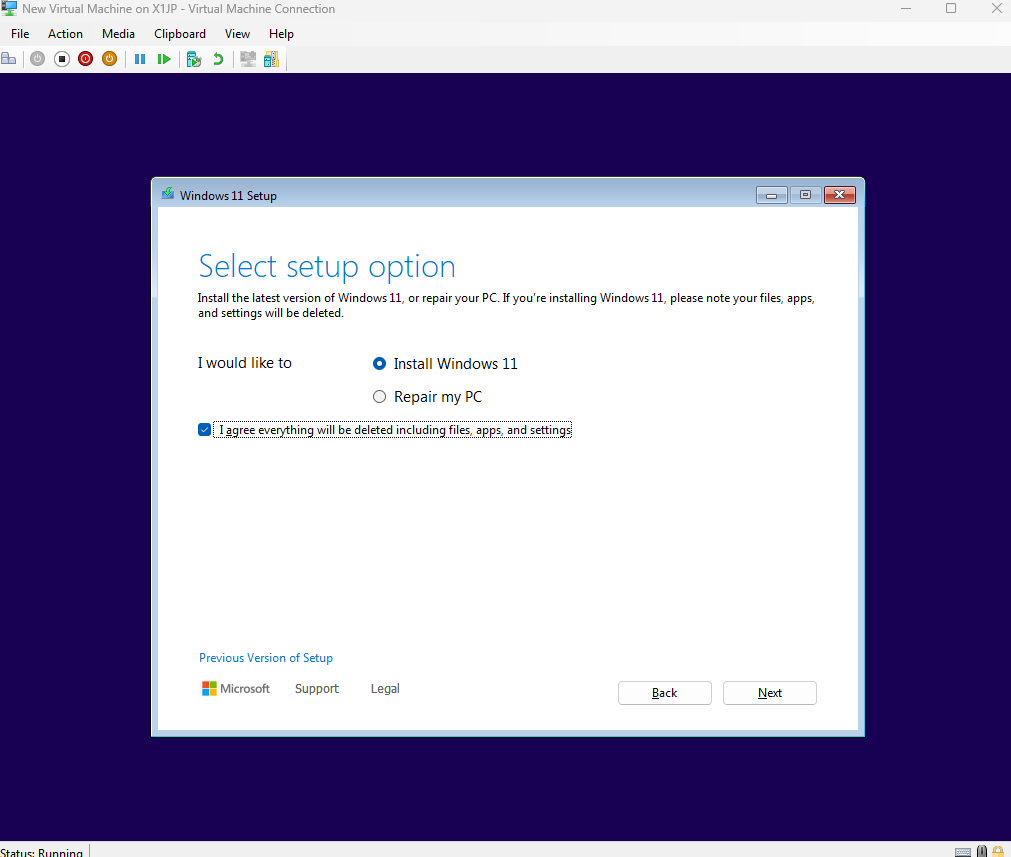This screenshot has height=857, width=1011.
Task: Toggle the agree everything will be deleted checkbox
Action: [205, 430]
